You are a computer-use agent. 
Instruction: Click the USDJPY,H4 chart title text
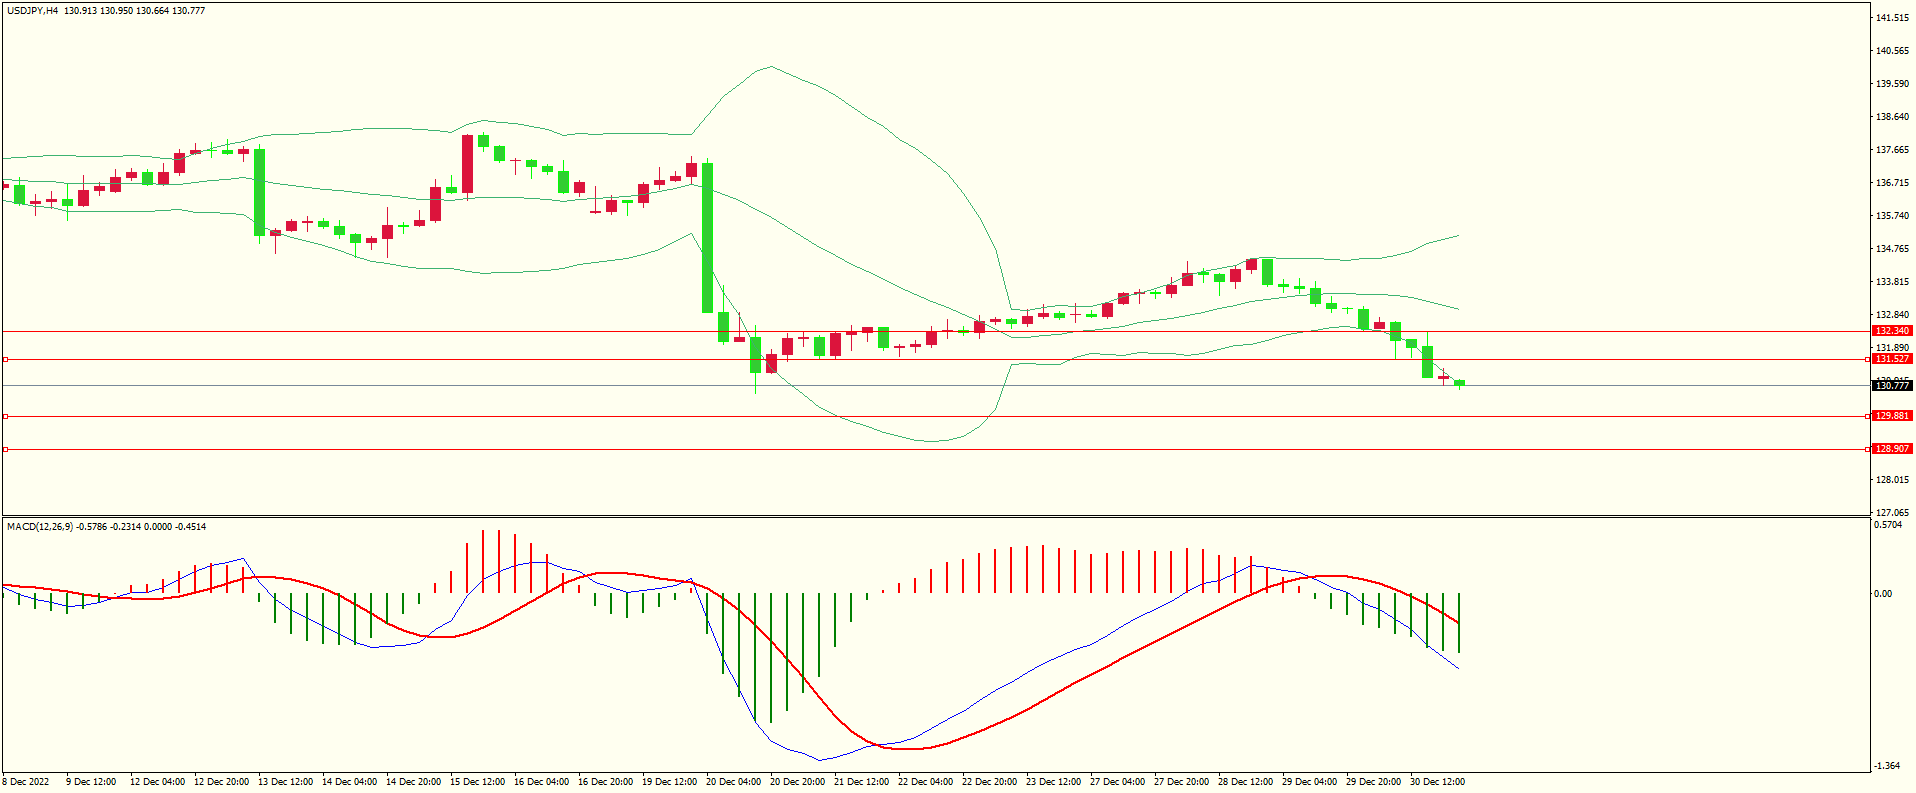pyautogui.click(x=32, y=11)
